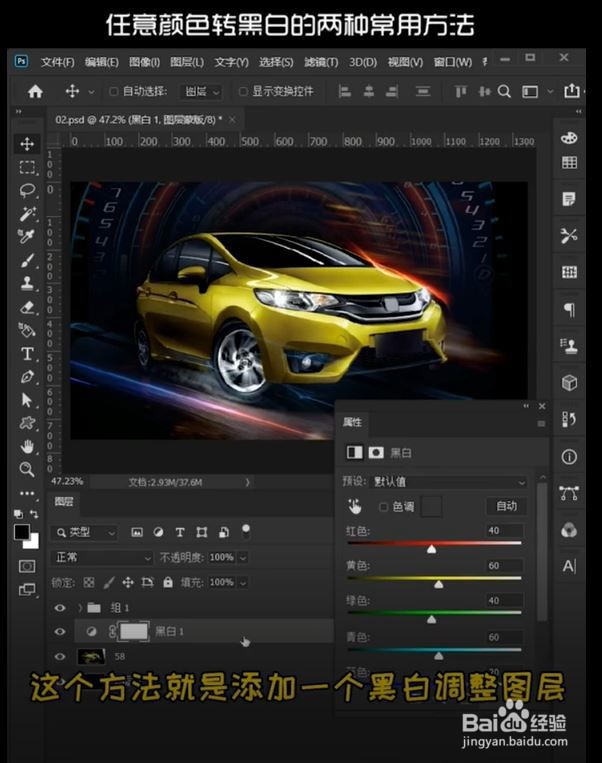The height and width of the screenshot is (763, 602).
Task: Select the Rectangular Marquee tool
Action: click(27, 167)
